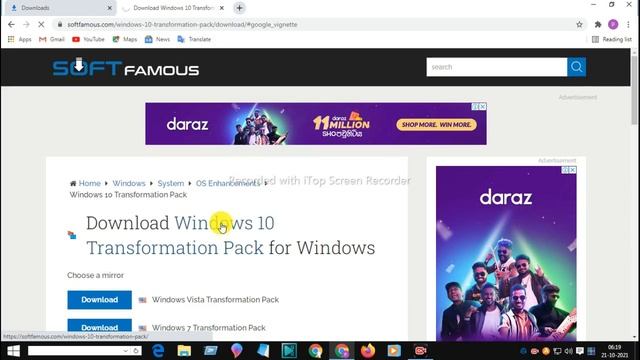Viewport: 640px width, 360px height.
Task: Close the top daraz banner ad
Action: pyautogui.click(x=482, y=107)
